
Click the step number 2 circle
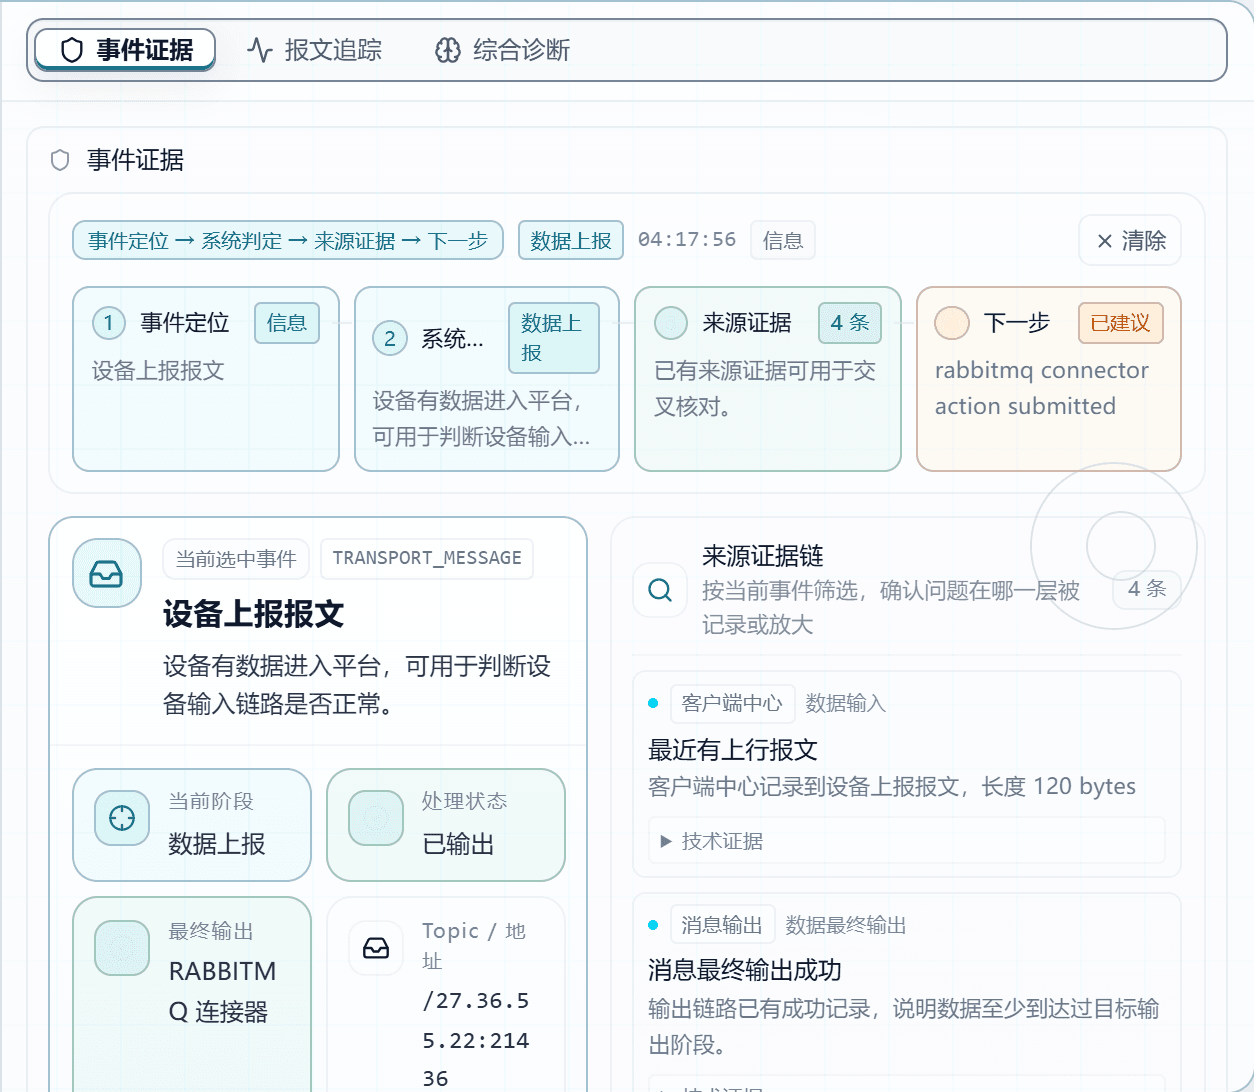point(390,338)
